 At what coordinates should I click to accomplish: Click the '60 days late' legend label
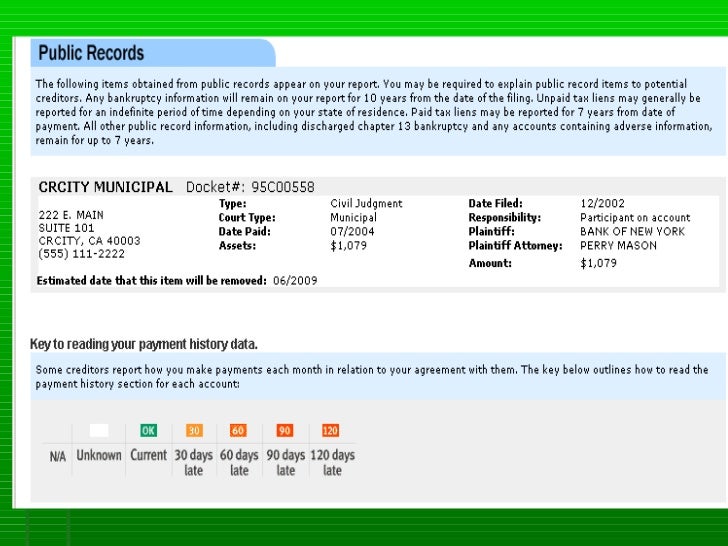239,462
